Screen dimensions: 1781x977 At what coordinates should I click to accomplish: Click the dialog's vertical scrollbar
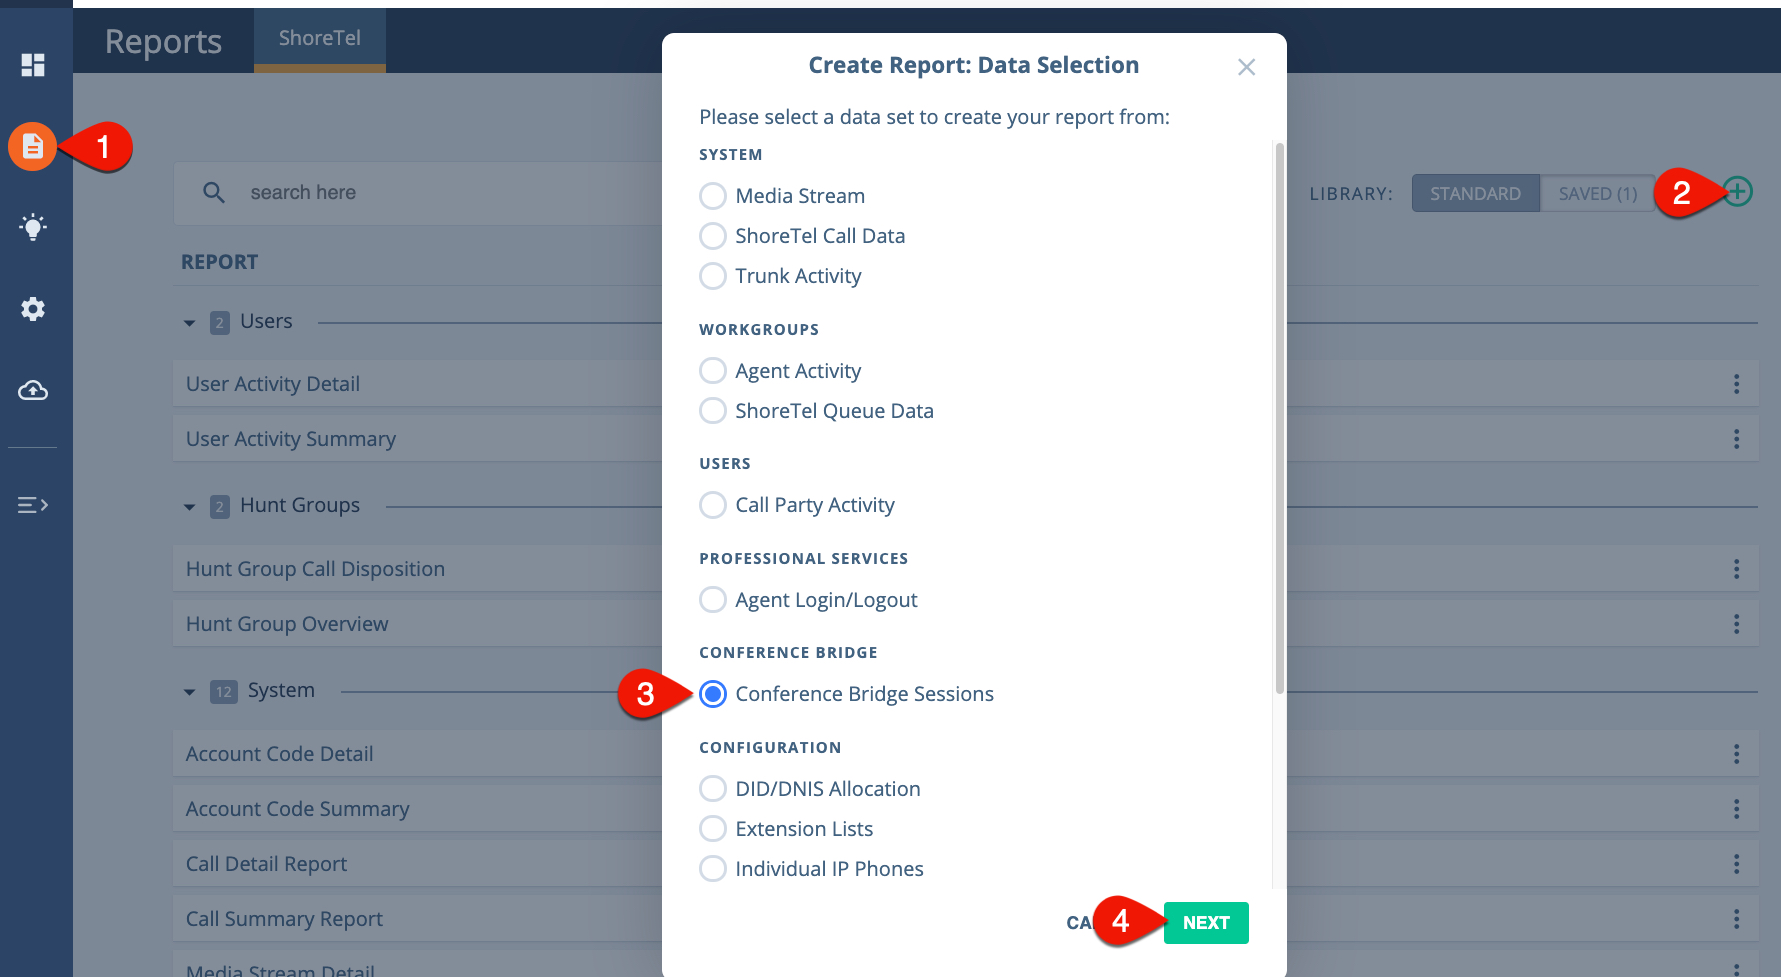click(x=1279, y=418)
